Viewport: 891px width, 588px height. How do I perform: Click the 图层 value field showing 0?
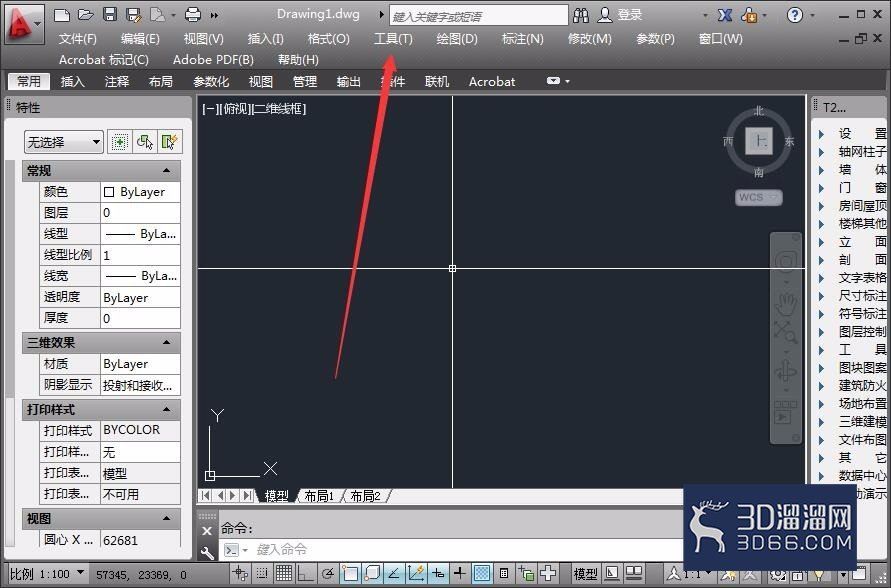[140, 213]
